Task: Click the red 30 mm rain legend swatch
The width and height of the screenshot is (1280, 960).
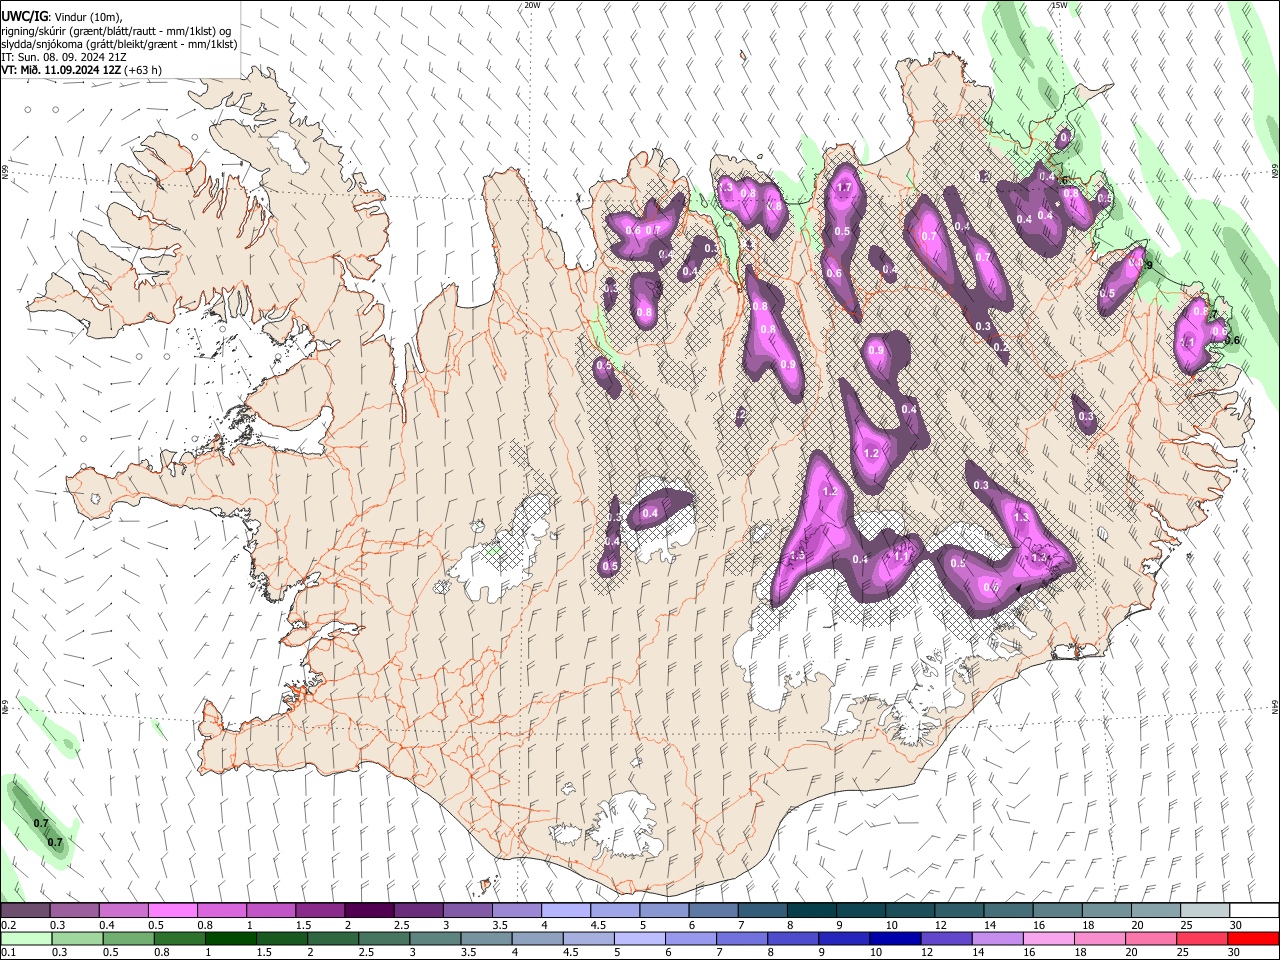Action: pyautogui.click(x=1254, y=938)
